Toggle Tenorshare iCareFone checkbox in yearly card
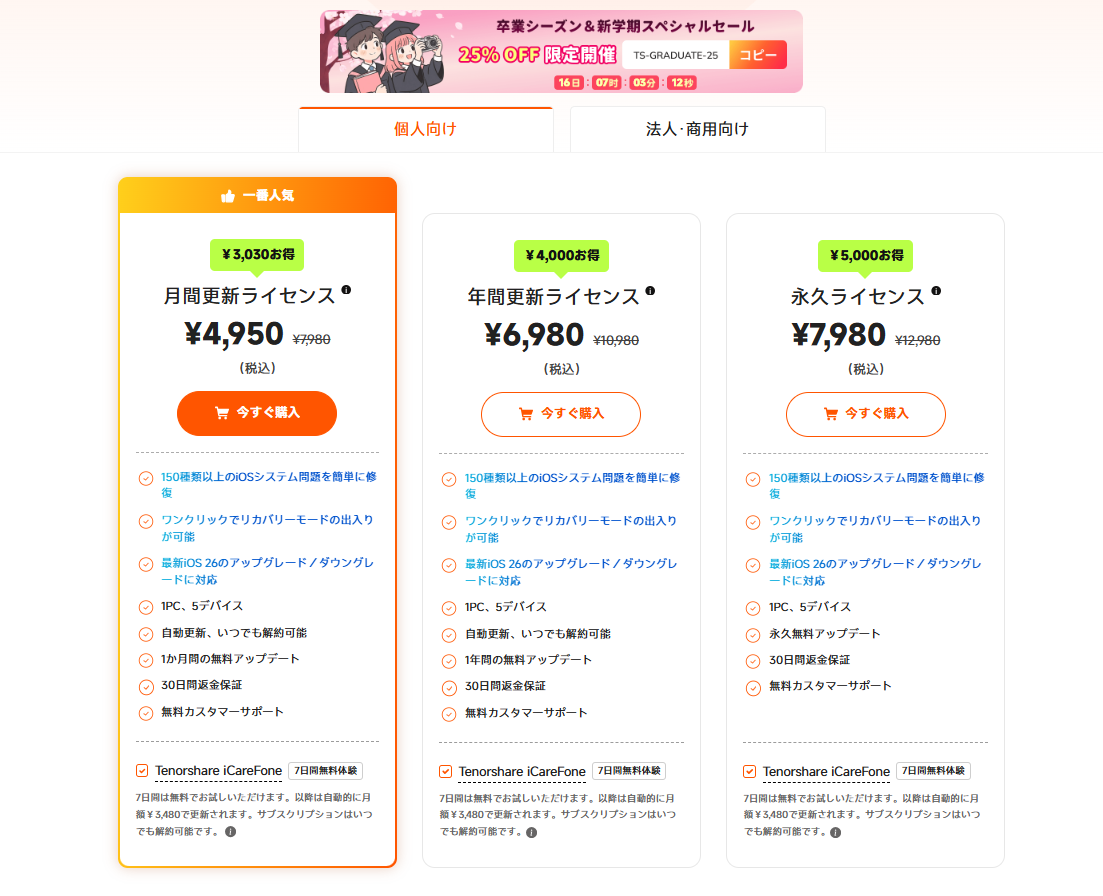1103x896 pixels. click(x=443, y=771)
